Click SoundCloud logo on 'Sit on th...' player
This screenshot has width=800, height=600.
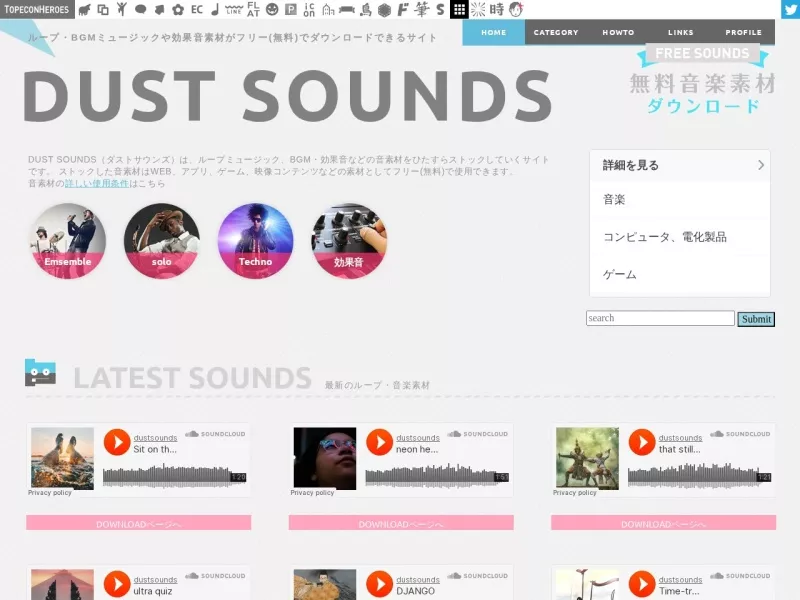click(215, 434)
